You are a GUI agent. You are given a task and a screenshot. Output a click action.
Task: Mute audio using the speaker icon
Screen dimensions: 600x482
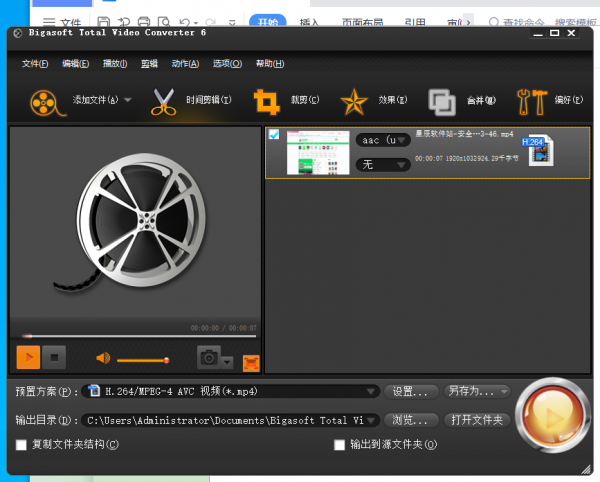click(x=103, y=358)
